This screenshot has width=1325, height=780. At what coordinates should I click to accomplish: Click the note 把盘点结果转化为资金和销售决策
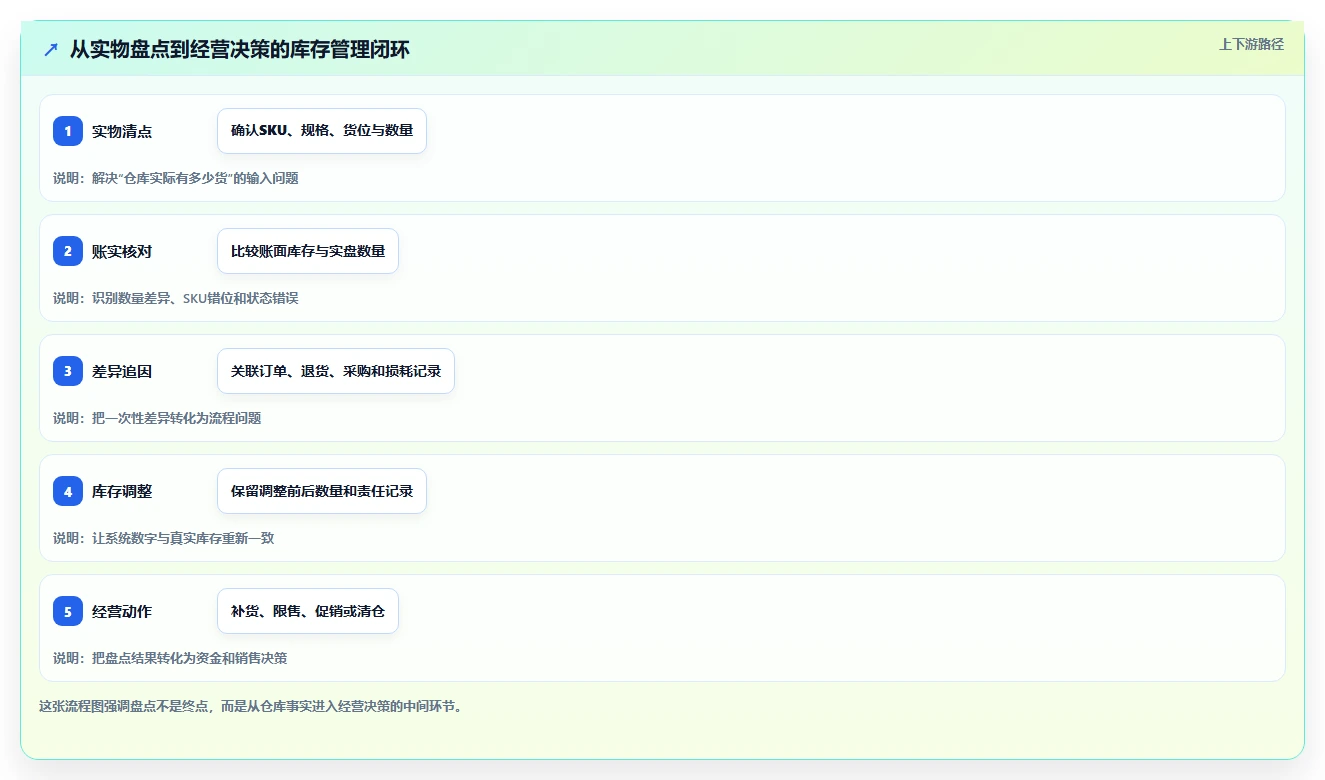click(190, 658)
